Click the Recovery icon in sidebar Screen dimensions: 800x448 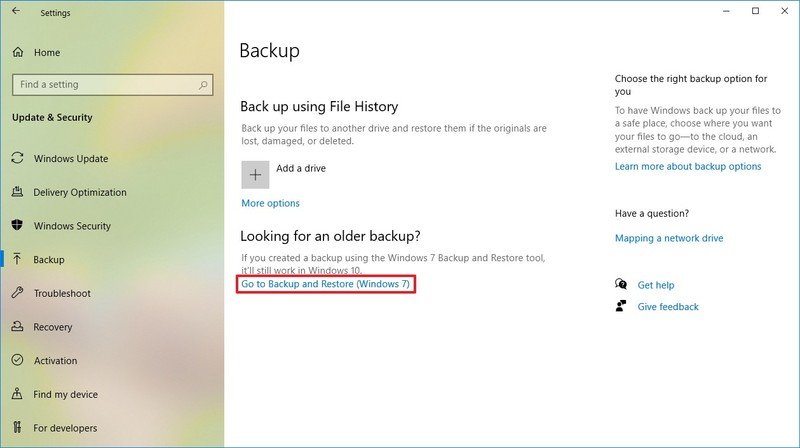pyautogui.click(x=17, y=327)
